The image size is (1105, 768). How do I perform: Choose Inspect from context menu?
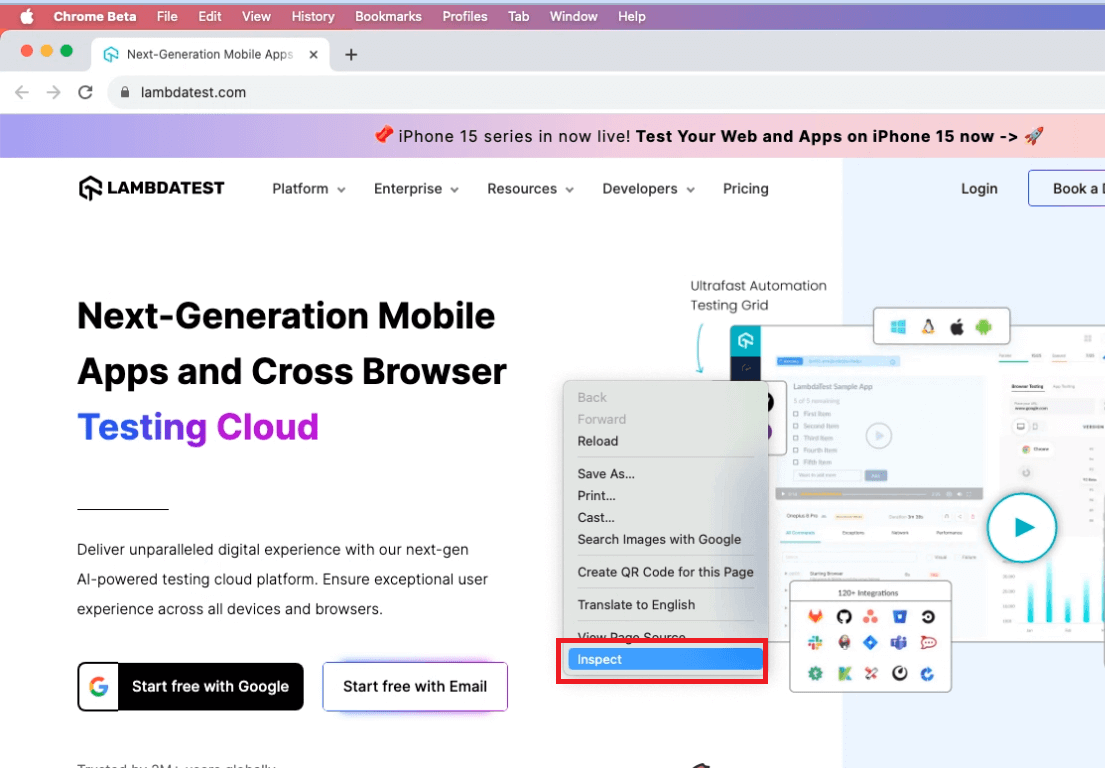(665, 659)
